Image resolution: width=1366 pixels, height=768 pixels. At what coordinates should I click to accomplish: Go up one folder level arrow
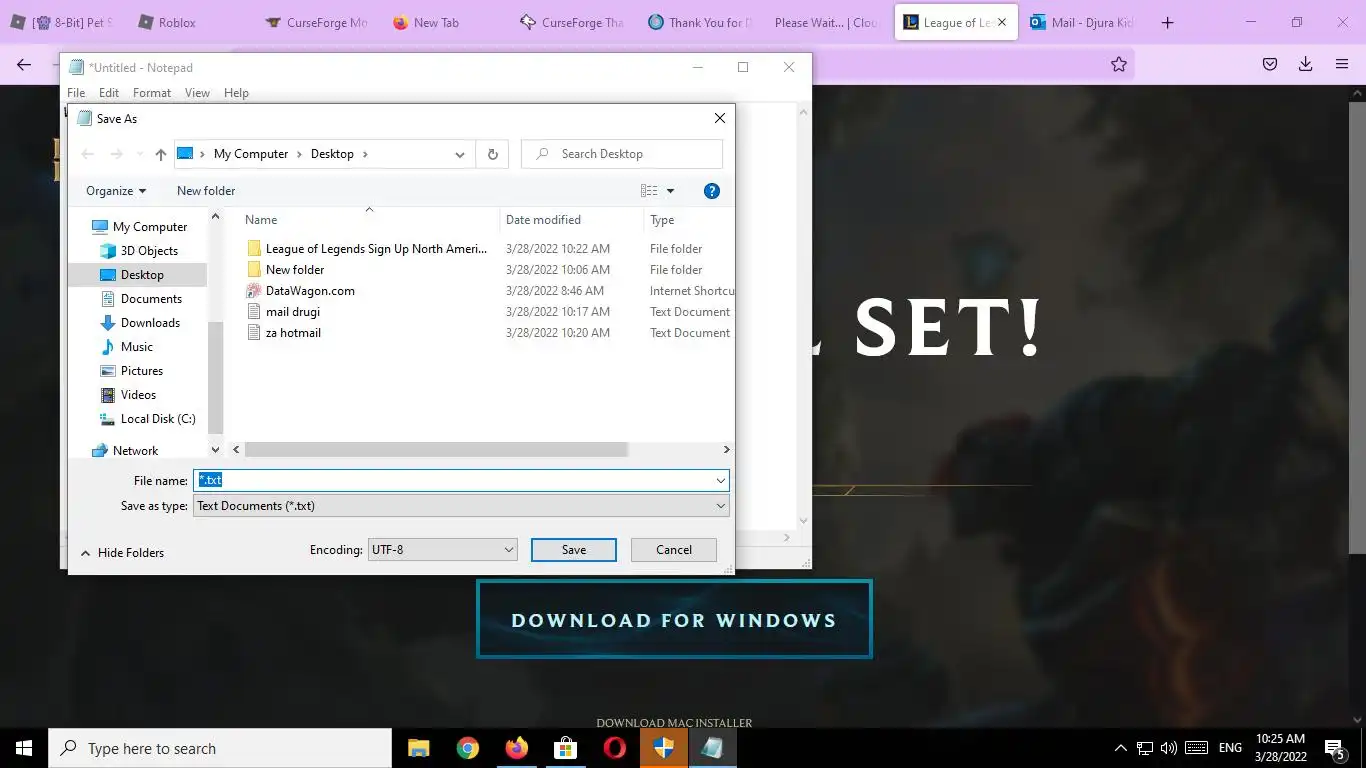tap(160, 154)
